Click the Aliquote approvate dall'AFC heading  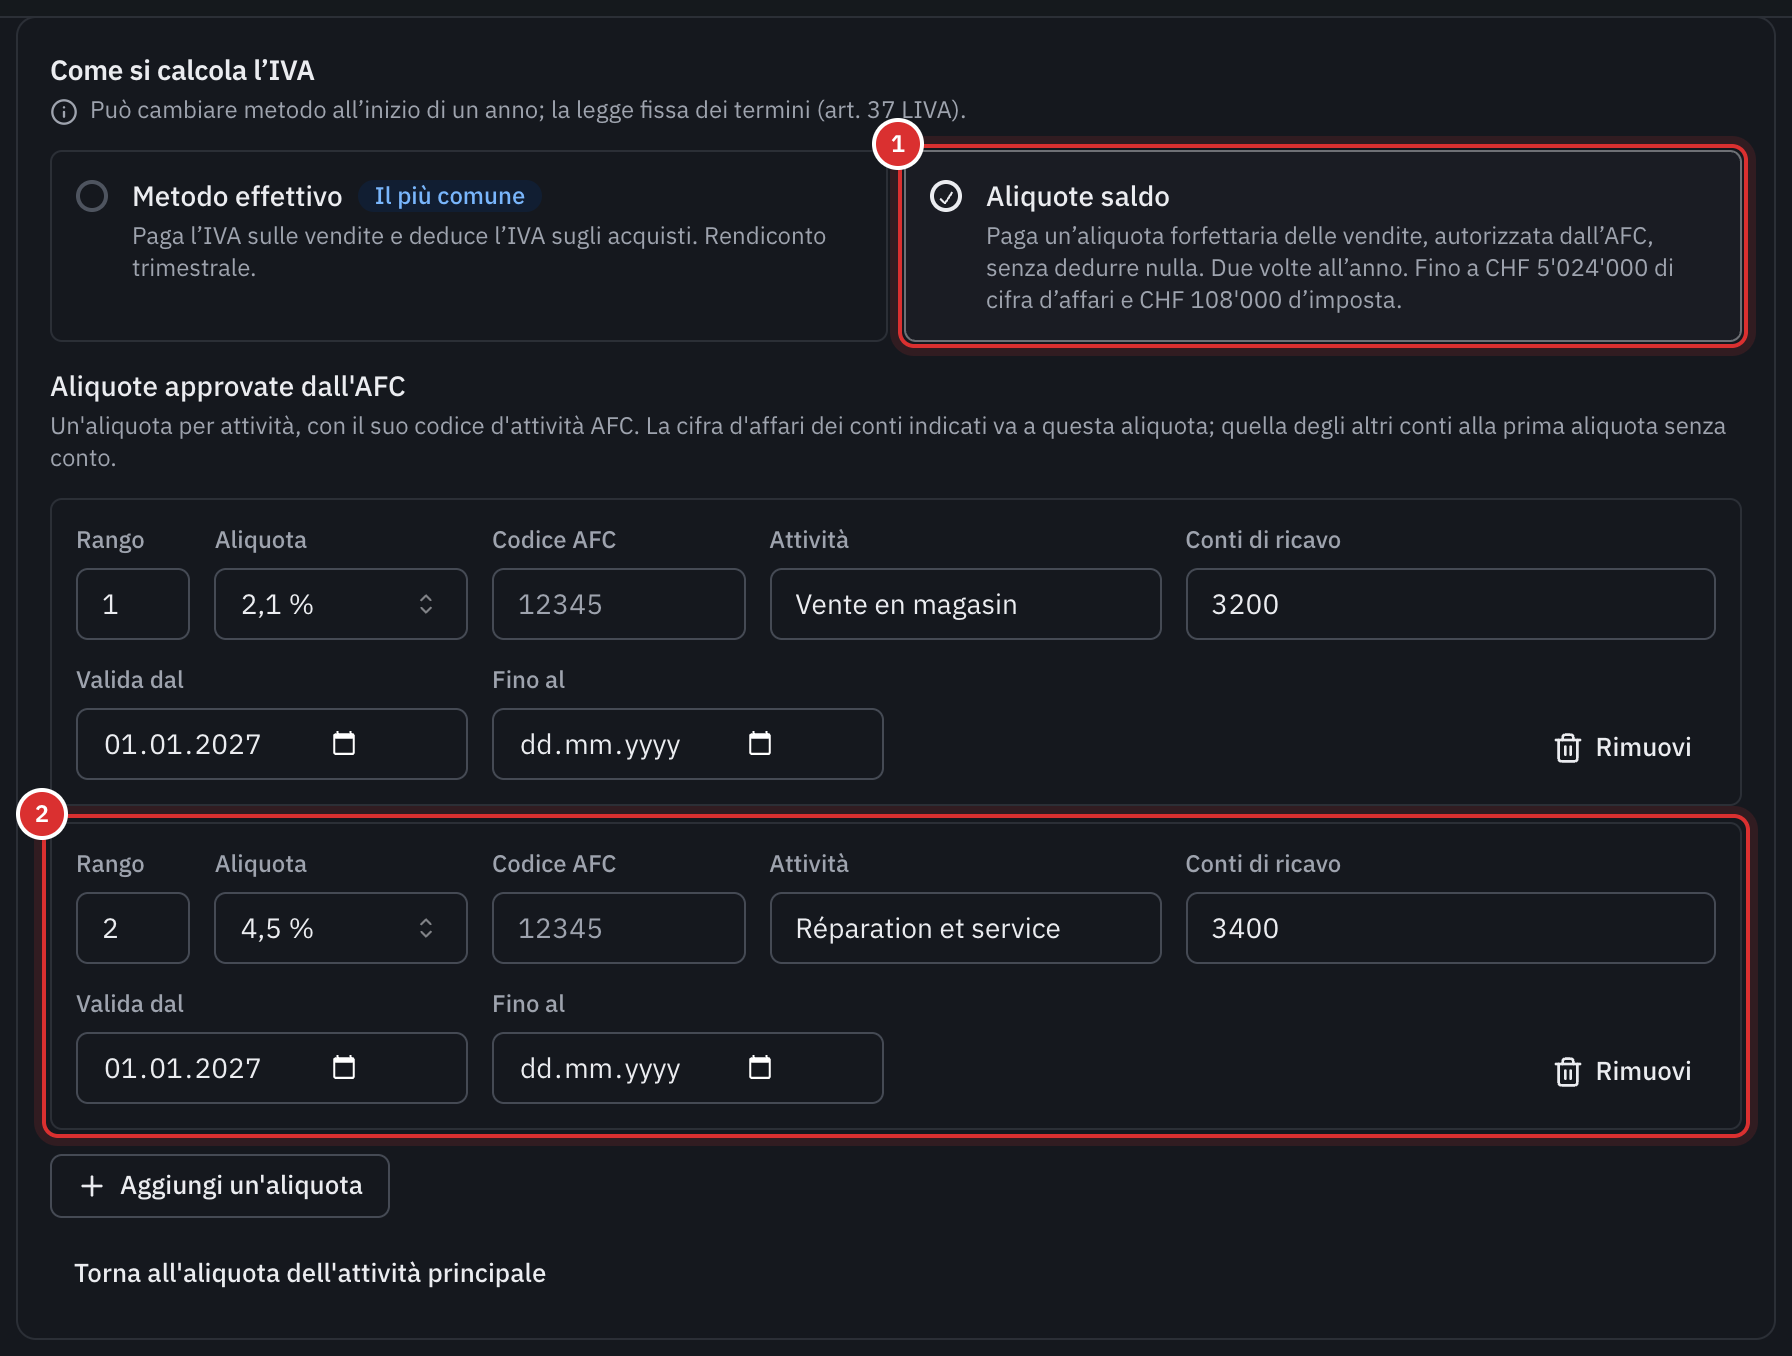coord(228,387)
